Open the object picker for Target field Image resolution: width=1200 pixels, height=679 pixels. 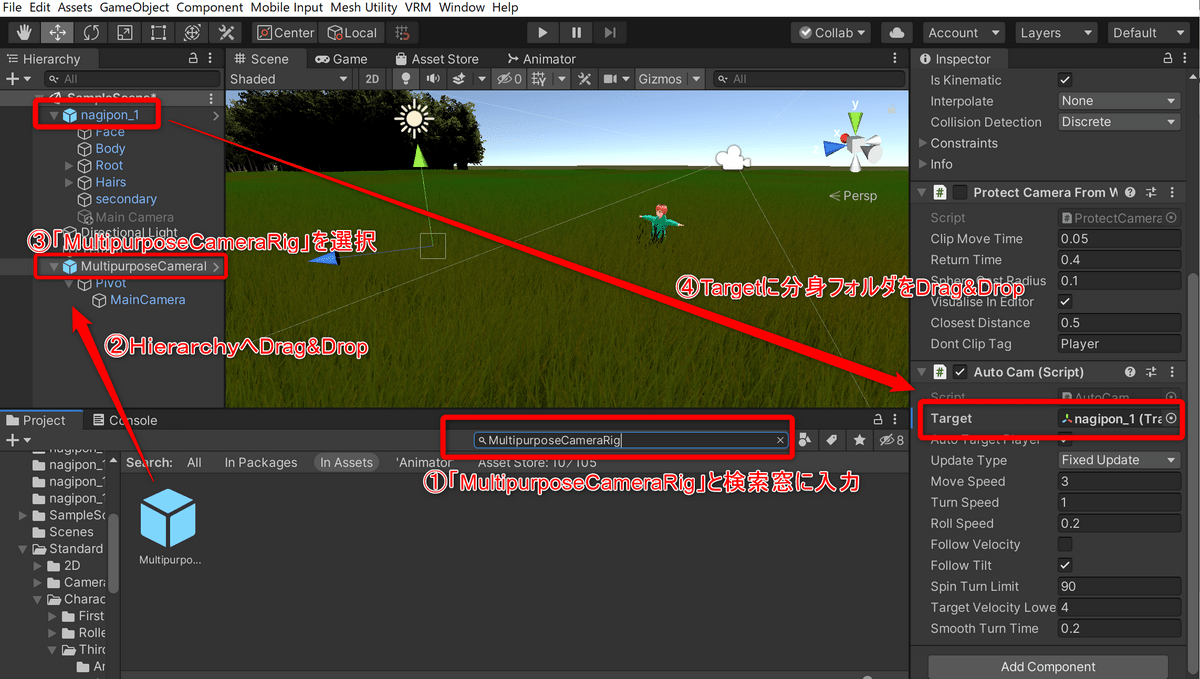point(1171,419)
